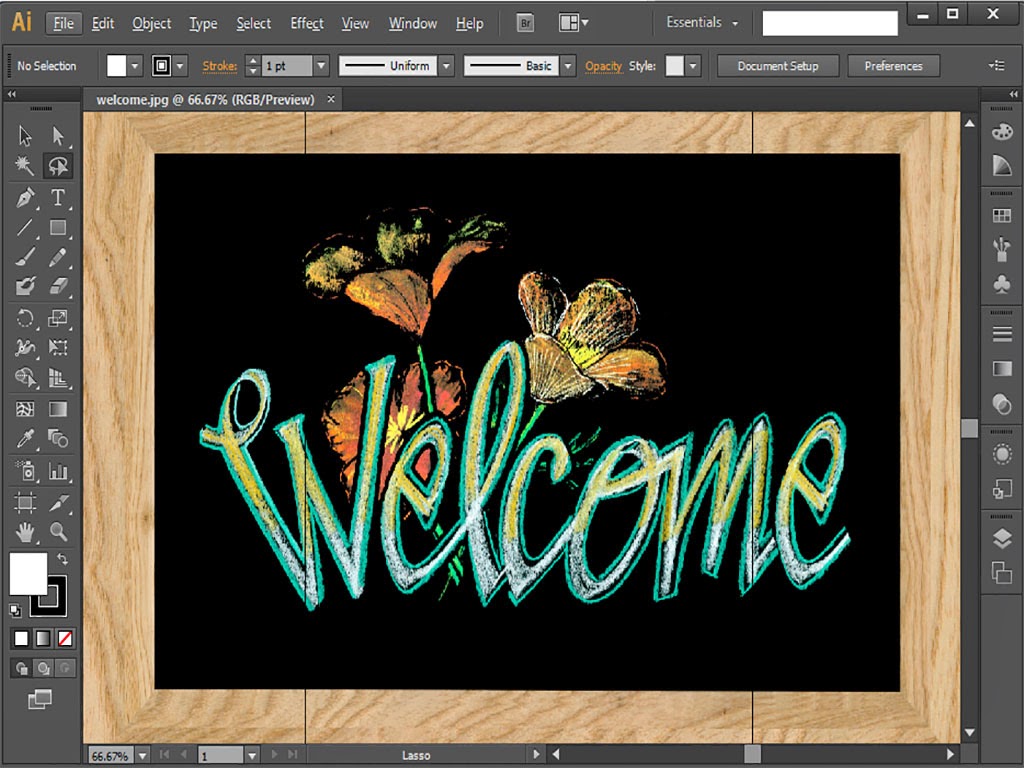Viewport: 1024px width, 768px height.
Task: Select the Magic Wand tool
Action: 25,166
